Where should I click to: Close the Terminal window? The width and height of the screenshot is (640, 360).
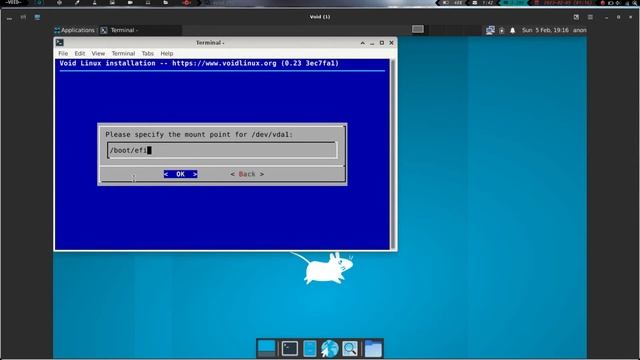tap(391, 42)
